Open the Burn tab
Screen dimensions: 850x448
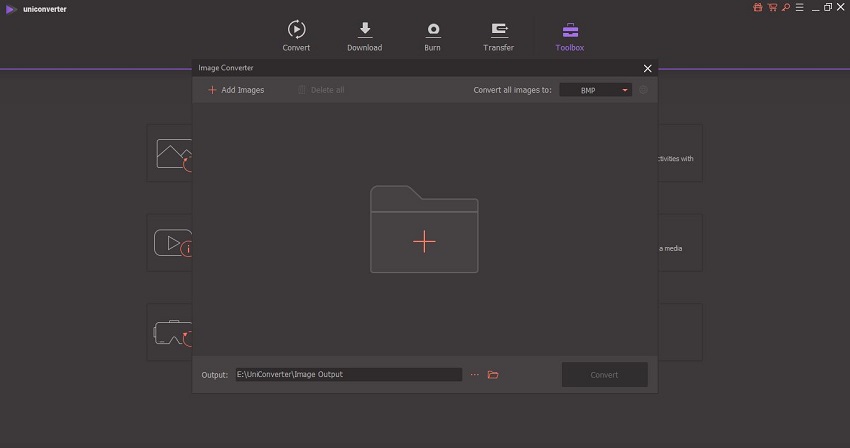(x=433, y=36)
